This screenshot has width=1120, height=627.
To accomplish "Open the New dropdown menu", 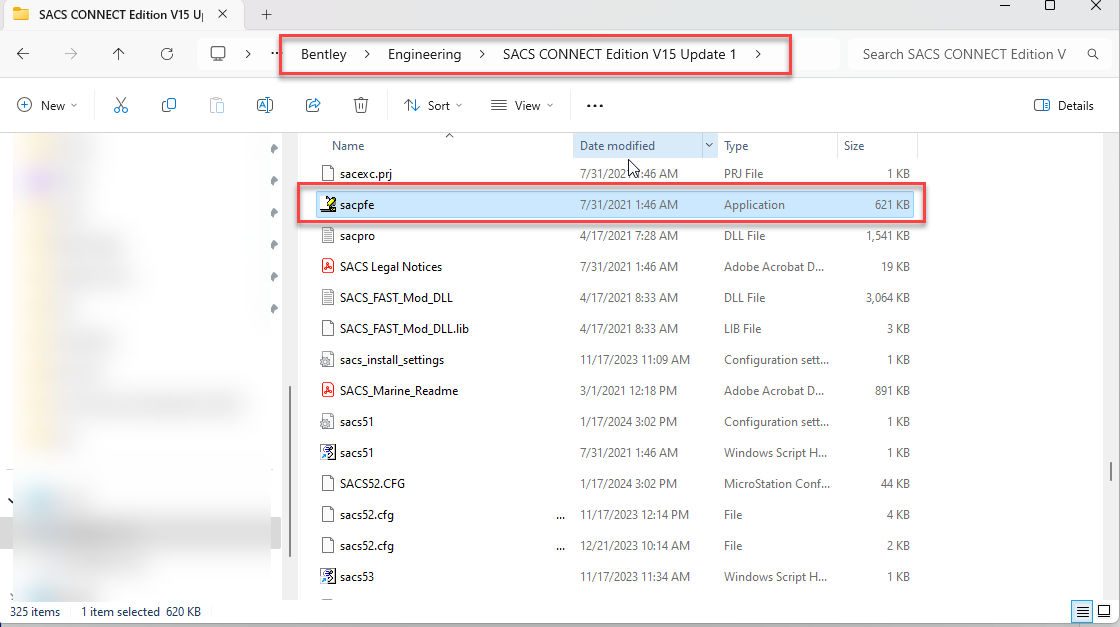I will coord(47,106).
